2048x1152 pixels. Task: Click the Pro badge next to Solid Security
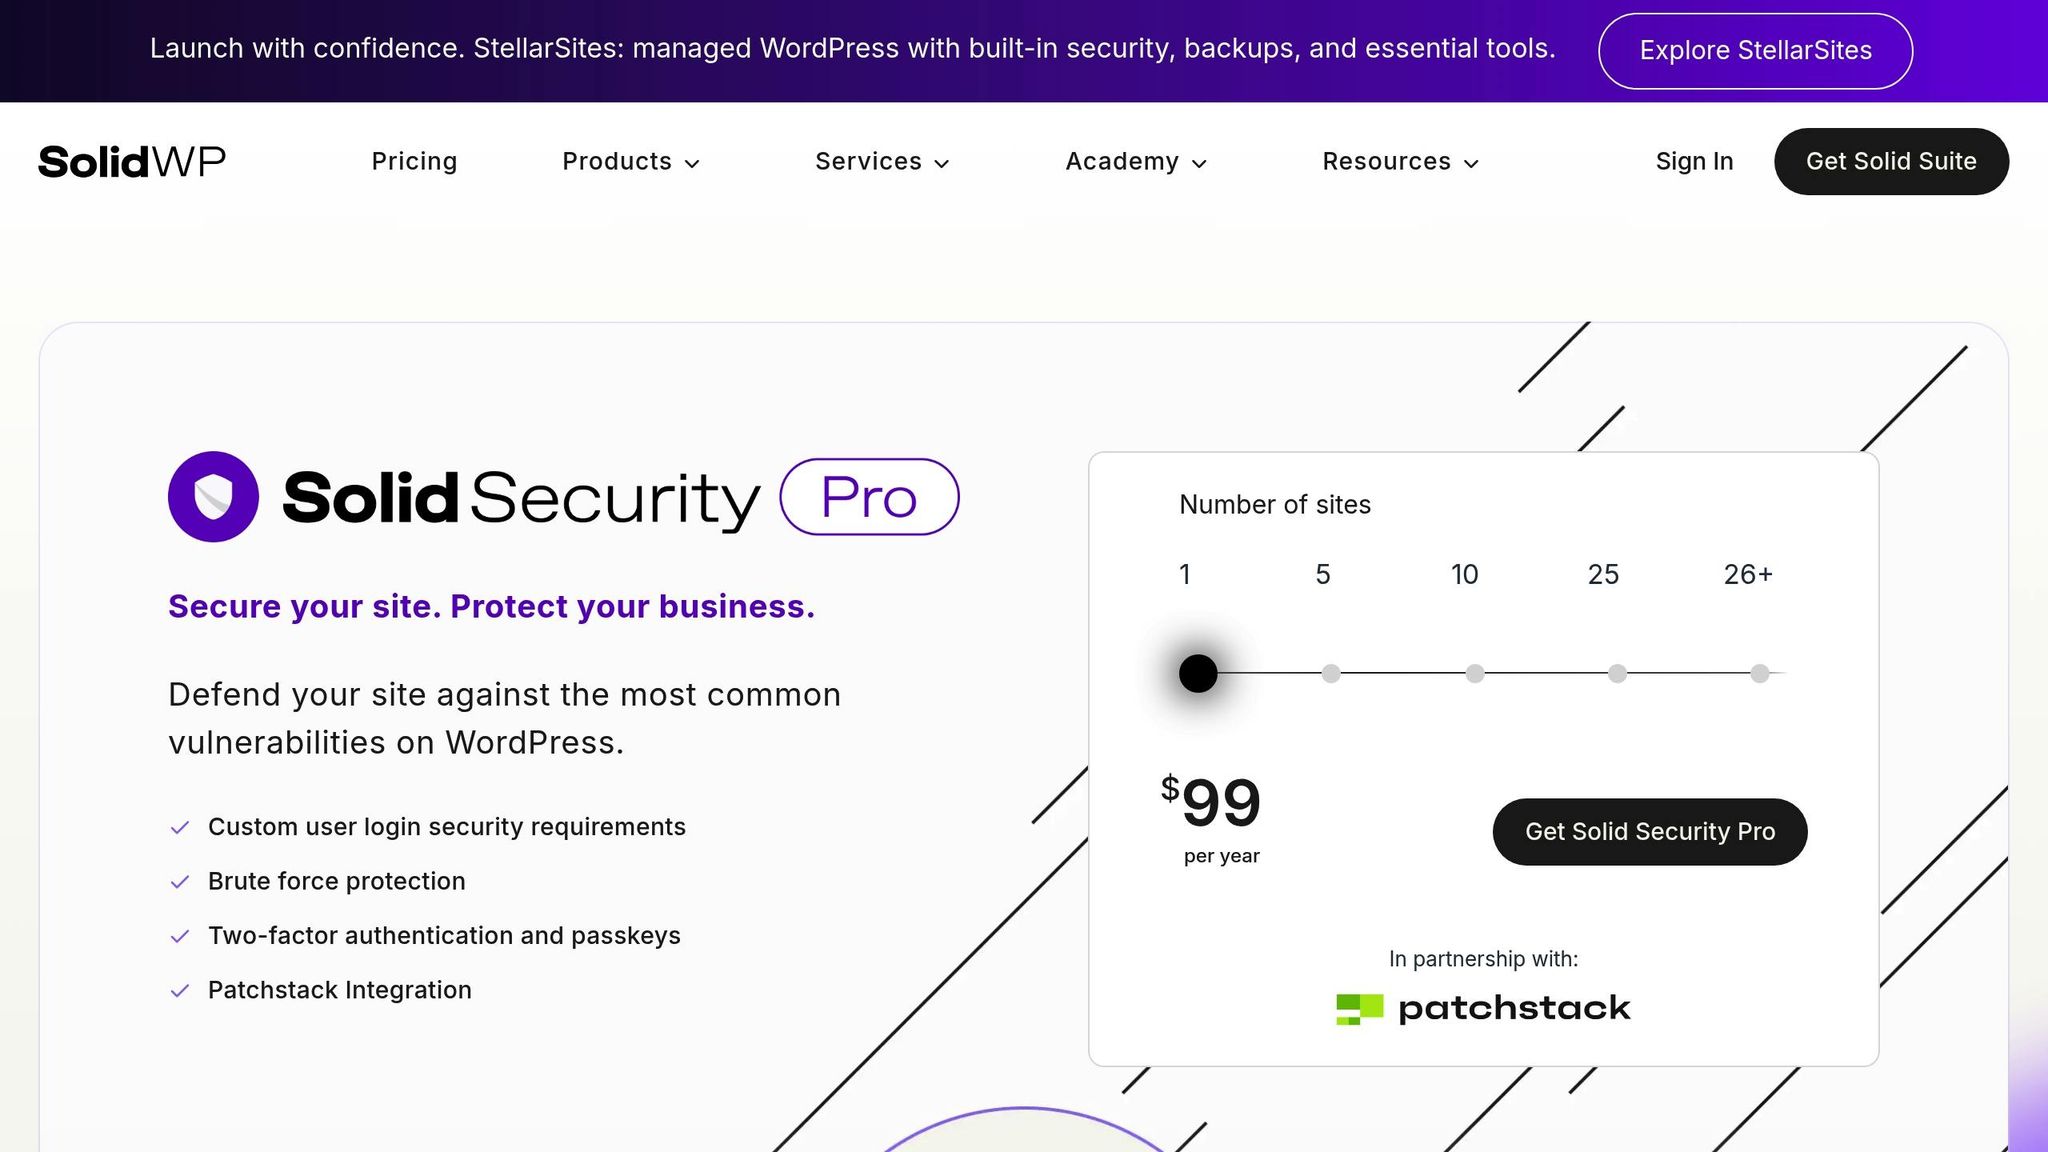[x=868, y=496]
